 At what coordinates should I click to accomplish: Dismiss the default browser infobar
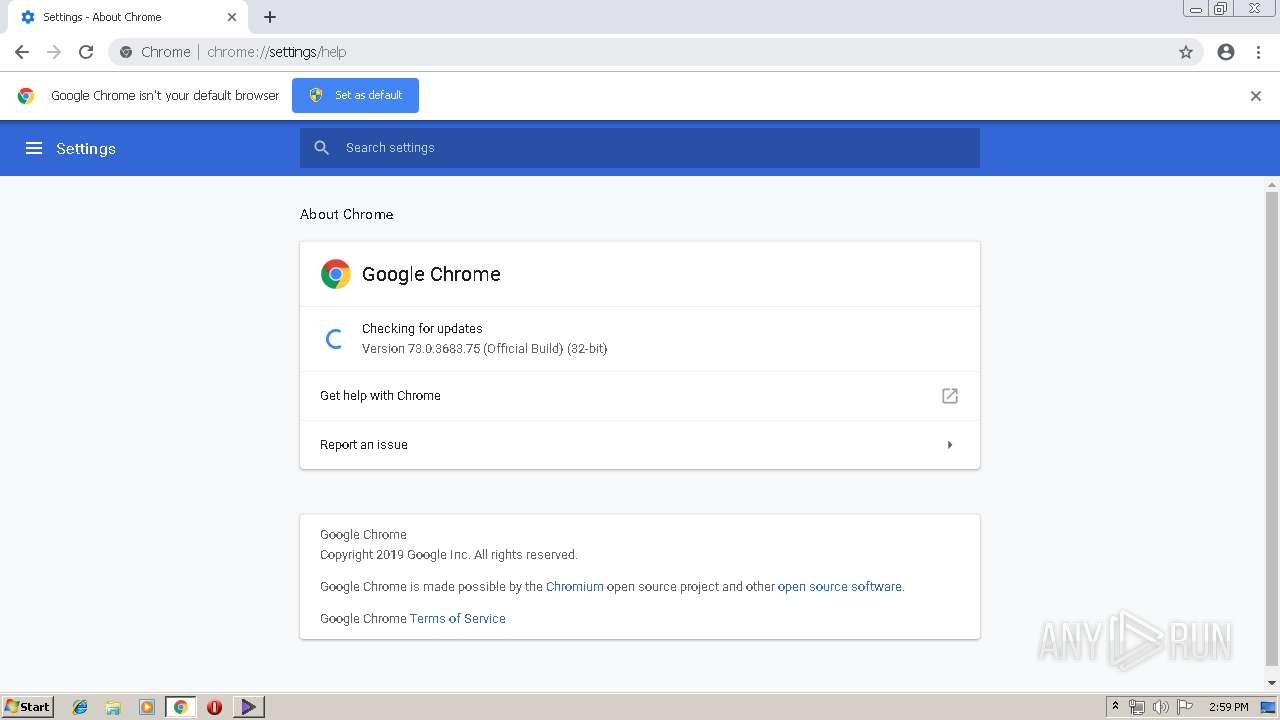coord(1256,96)
